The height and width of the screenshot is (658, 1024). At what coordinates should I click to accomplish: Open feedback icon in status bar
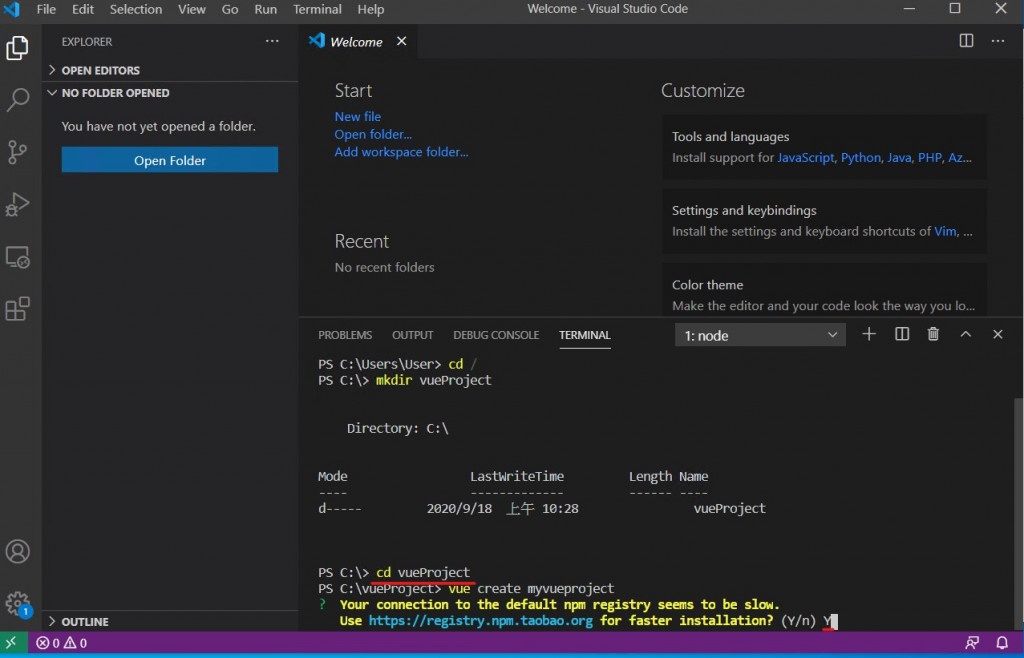coord(972,643)
